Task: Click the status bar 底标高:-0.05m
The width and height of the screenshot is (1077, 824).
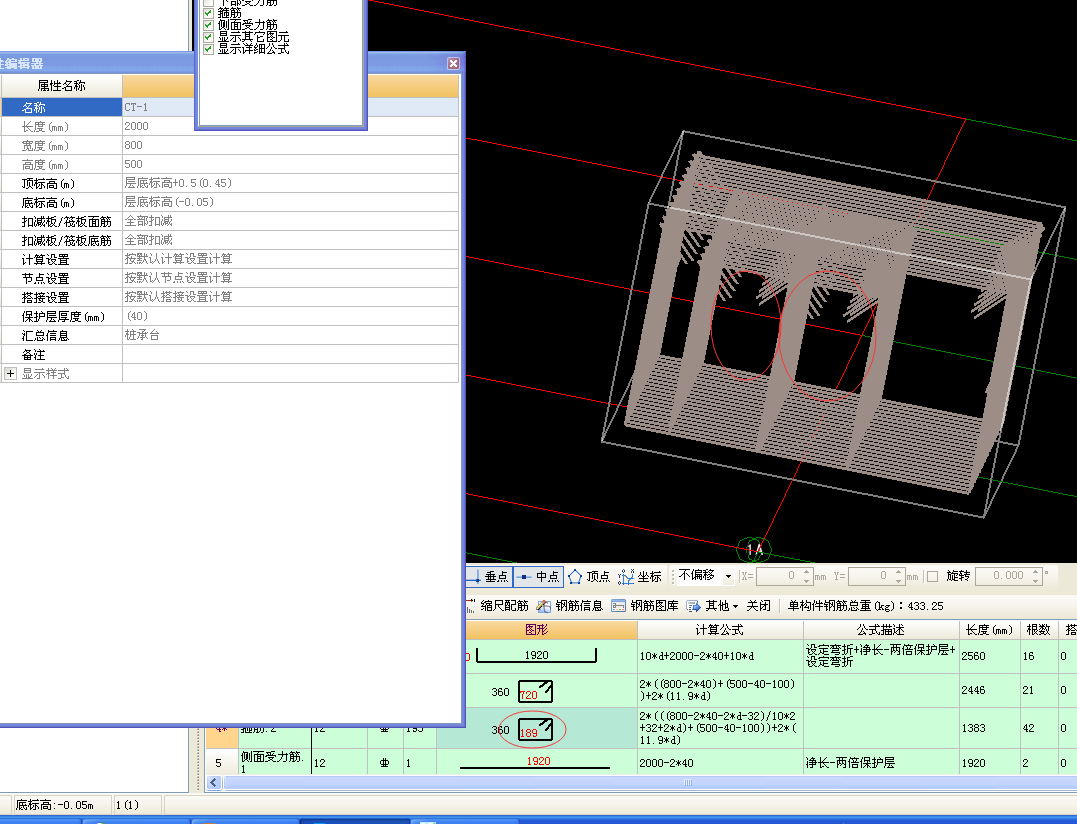Action: click(x=54, y=805)
